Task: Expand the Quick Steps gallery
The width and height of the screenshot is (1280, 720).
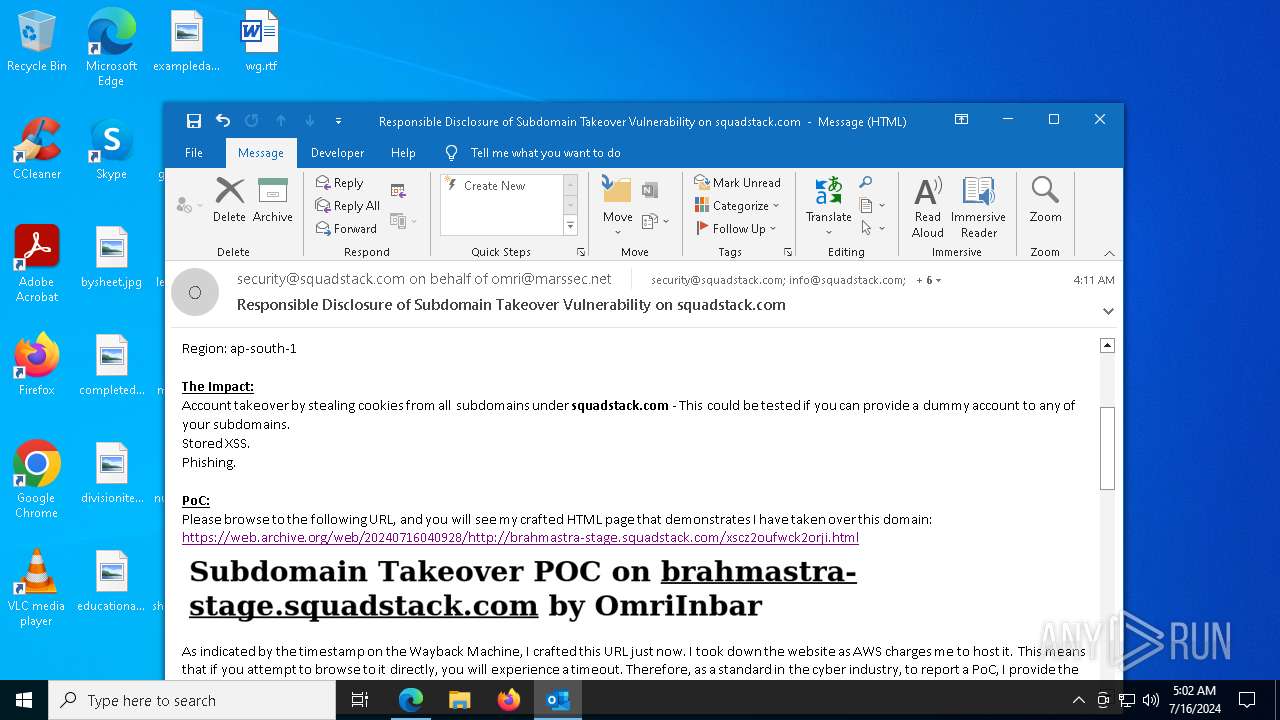Action: pyautogui.click(x=571, y=226)
